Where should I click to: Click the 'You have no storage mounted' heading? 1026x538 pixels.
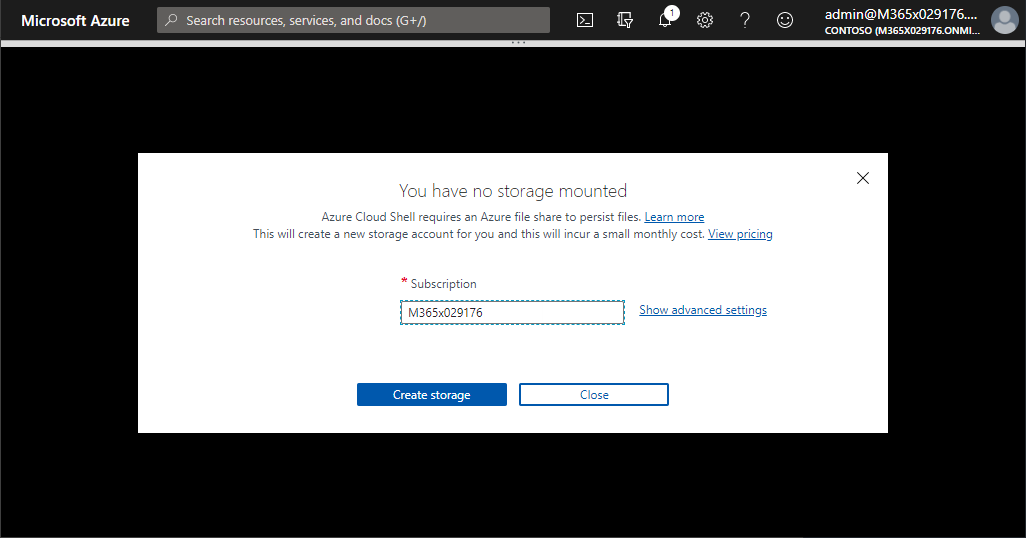coord(513,190)
